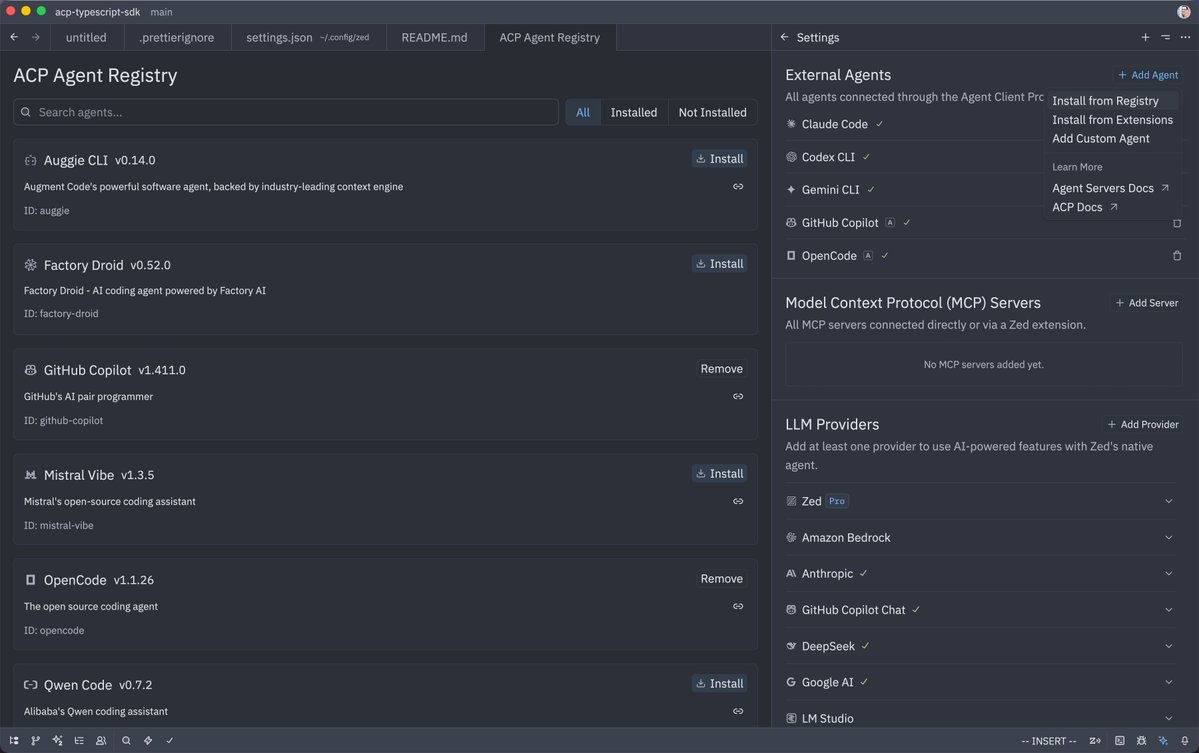
Task: Click the copy link icon next to Auggie CLI
Action: [x=737, y=186]
